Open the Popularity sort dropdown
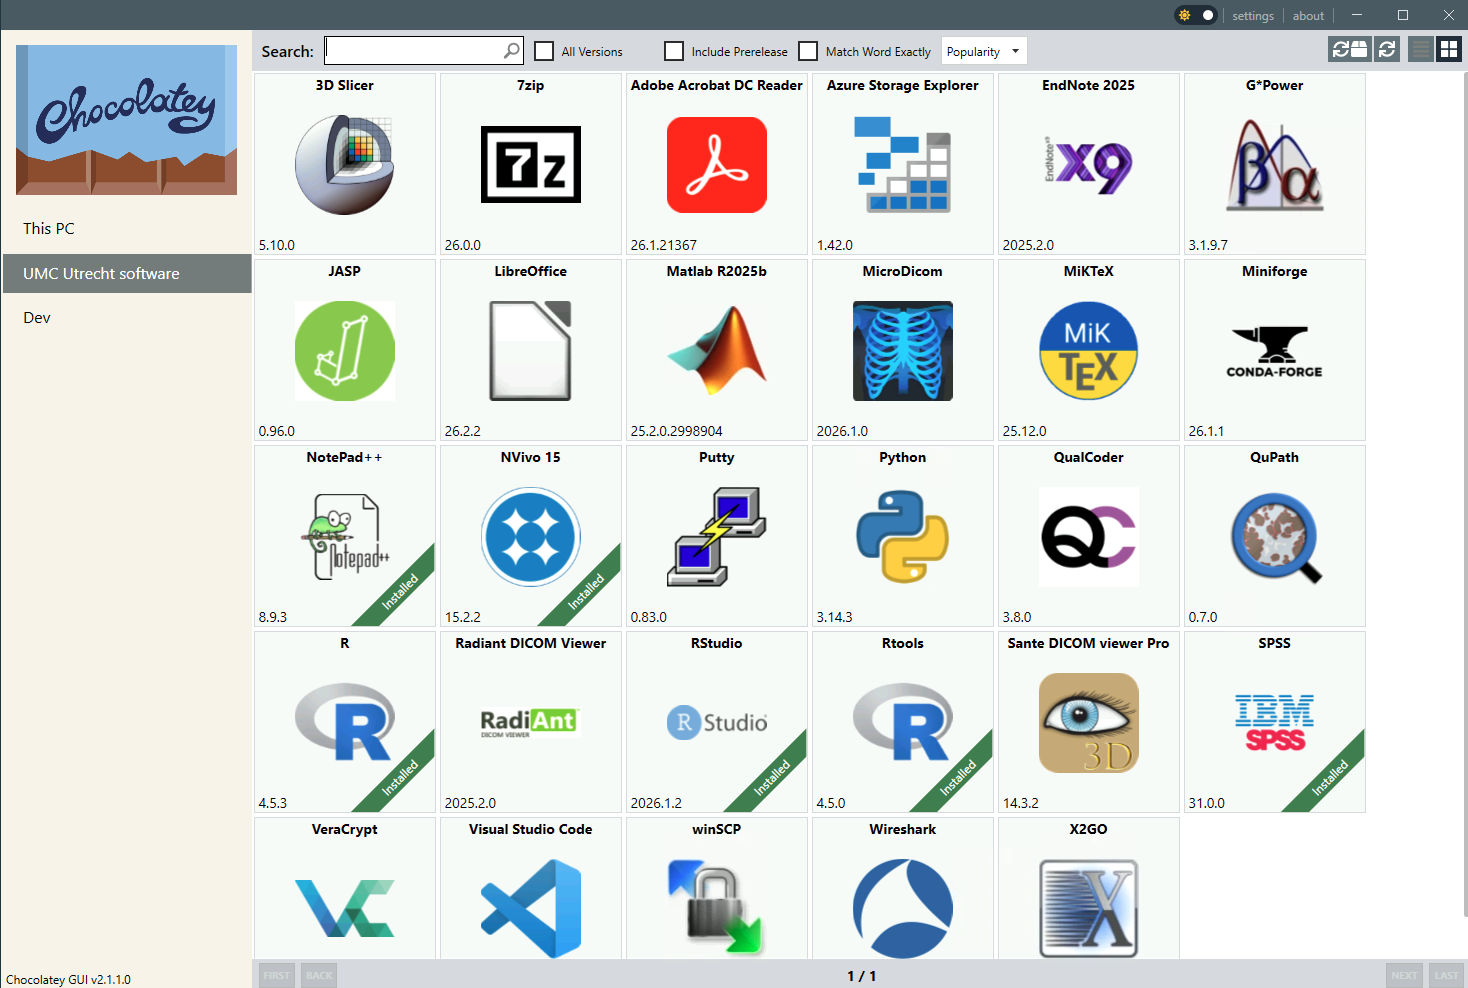The height and width of the screenshot is (988, 1468). coord(984,51)
